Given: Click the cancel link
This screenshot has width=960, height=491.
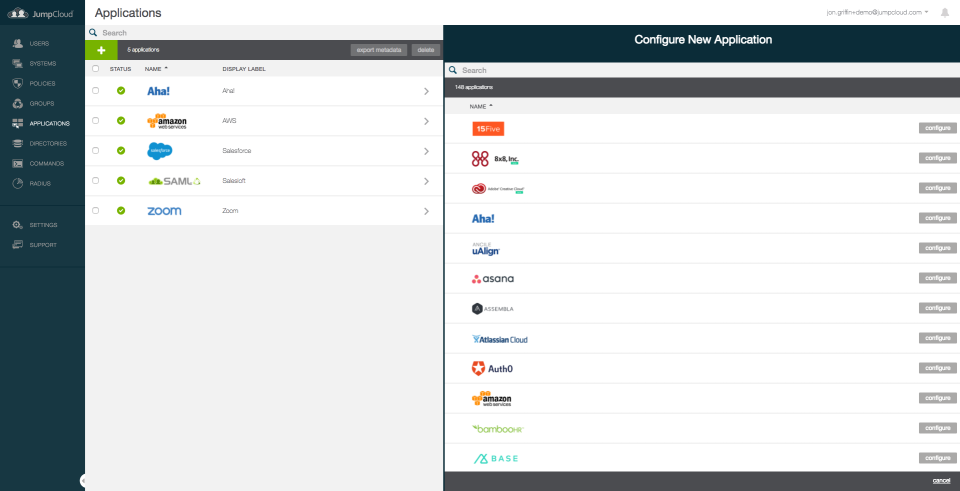Looking at the screenshot, I should click(x=941, y=480).
